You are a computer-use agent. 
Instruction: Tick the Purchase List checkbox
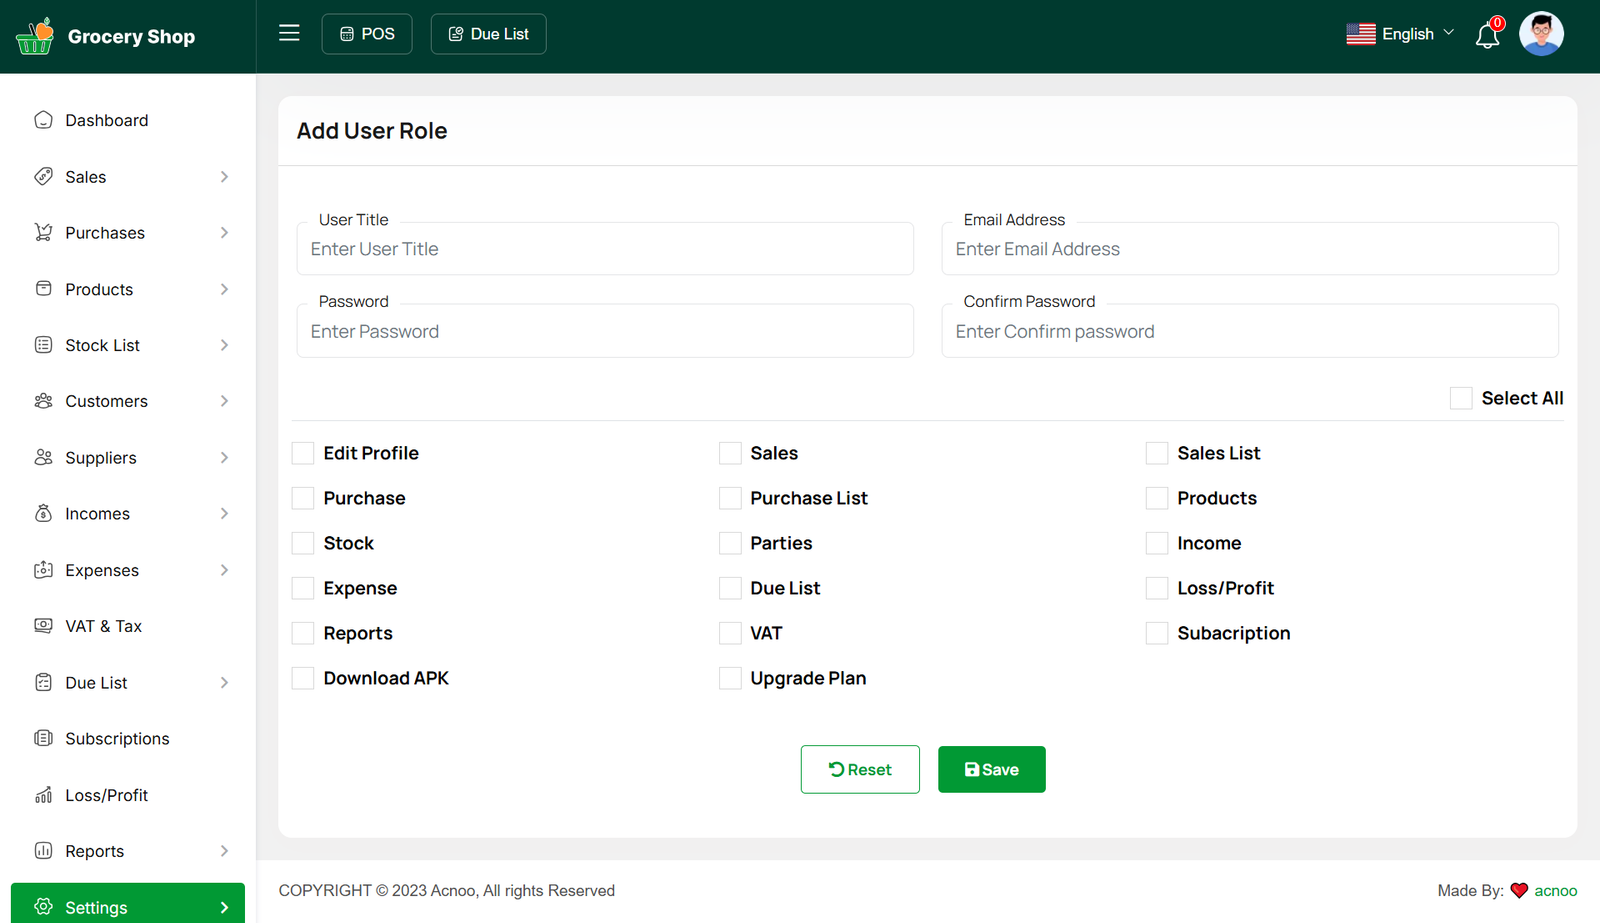730,498
